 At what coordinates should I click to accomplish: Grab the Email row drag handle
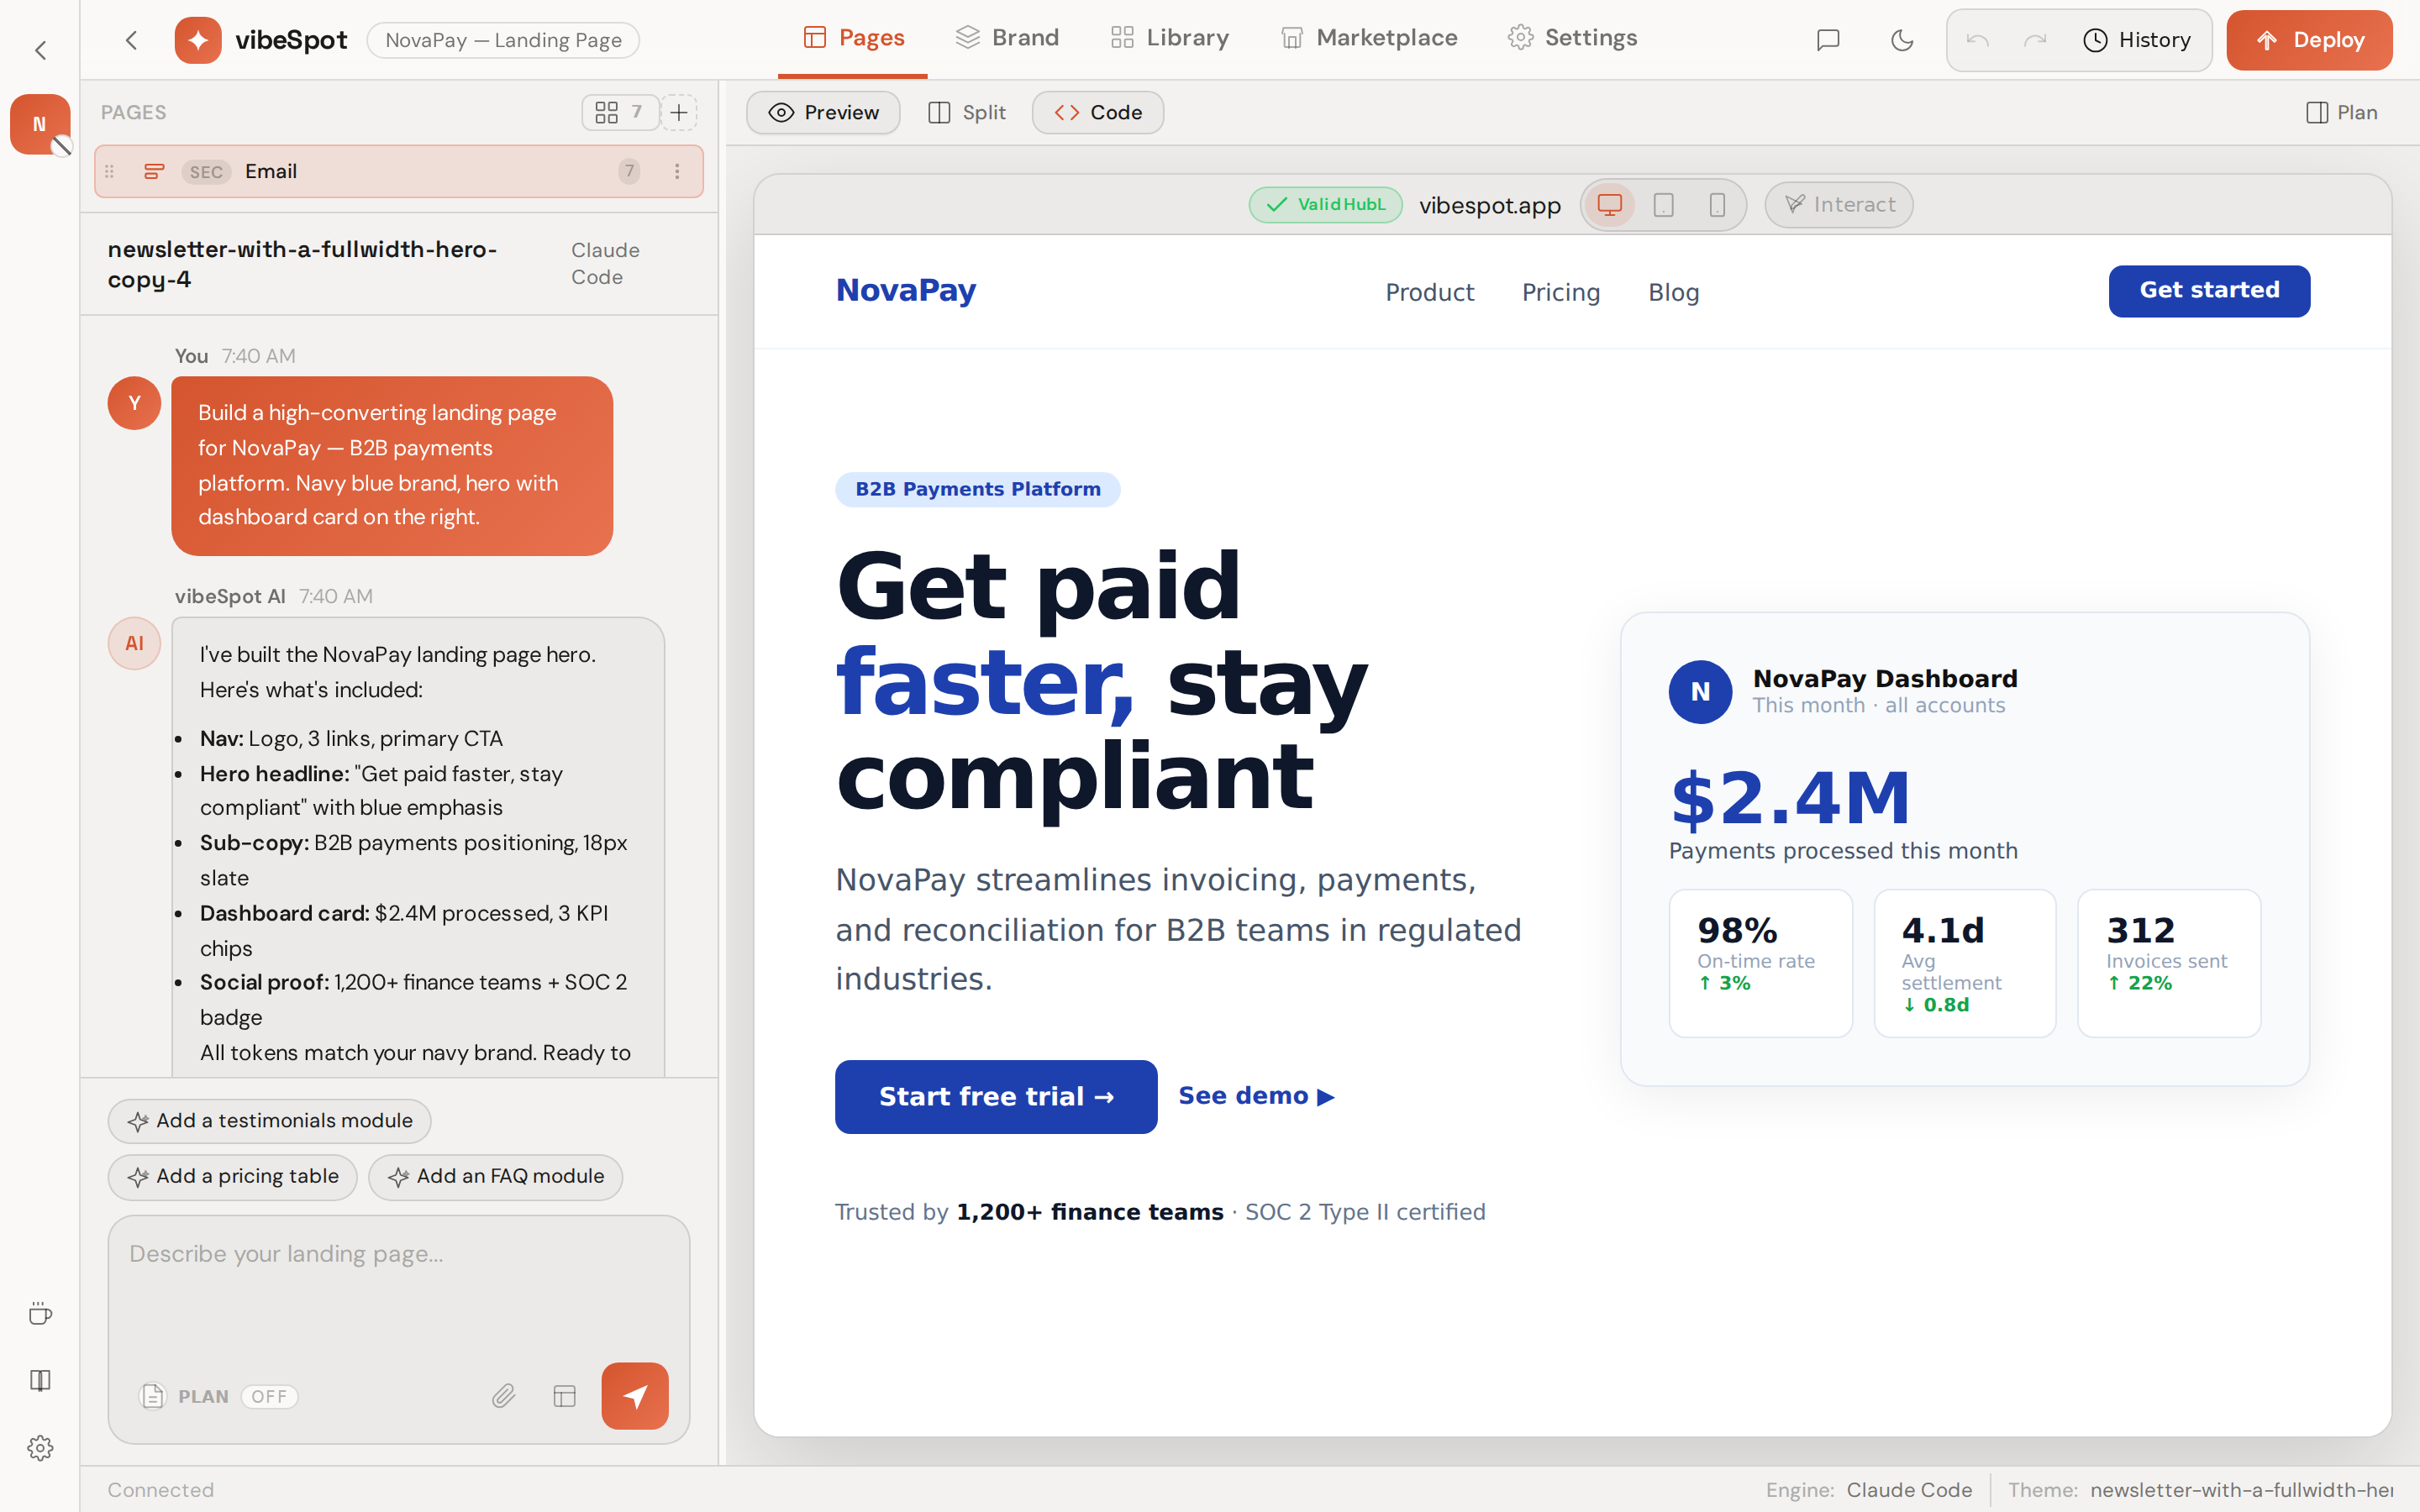click(110, 172)
